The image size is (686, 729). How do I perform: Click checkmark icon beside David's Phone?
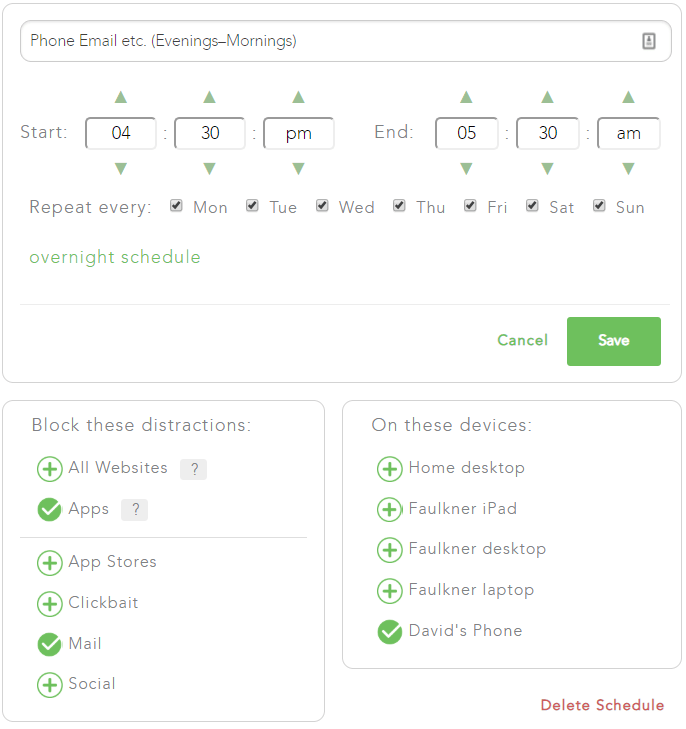click(389, 632)
